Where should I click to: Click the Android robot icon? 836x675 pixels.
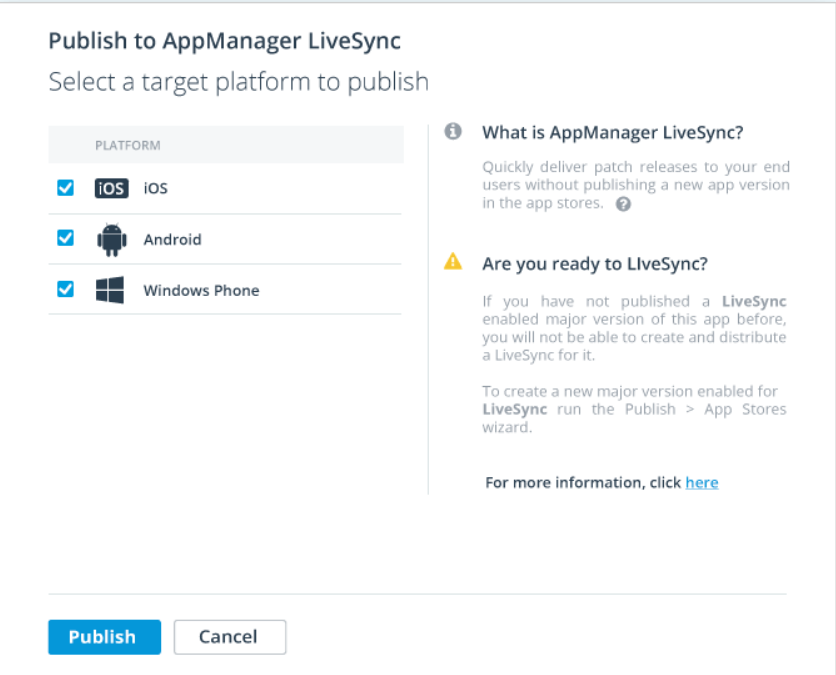(x=111, y=240)
